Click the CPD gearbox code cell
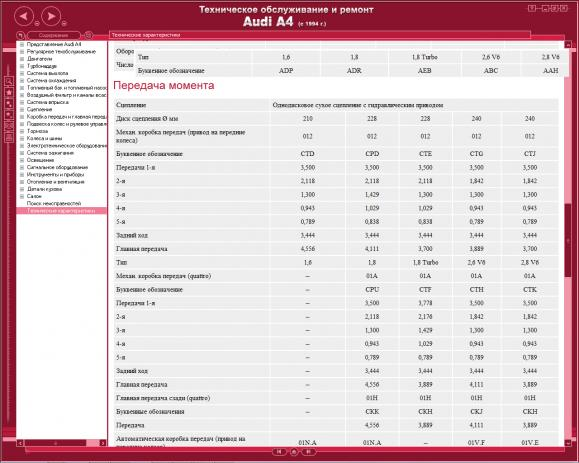The width and height of the screenshot is (579, 463). pos(372,154)
